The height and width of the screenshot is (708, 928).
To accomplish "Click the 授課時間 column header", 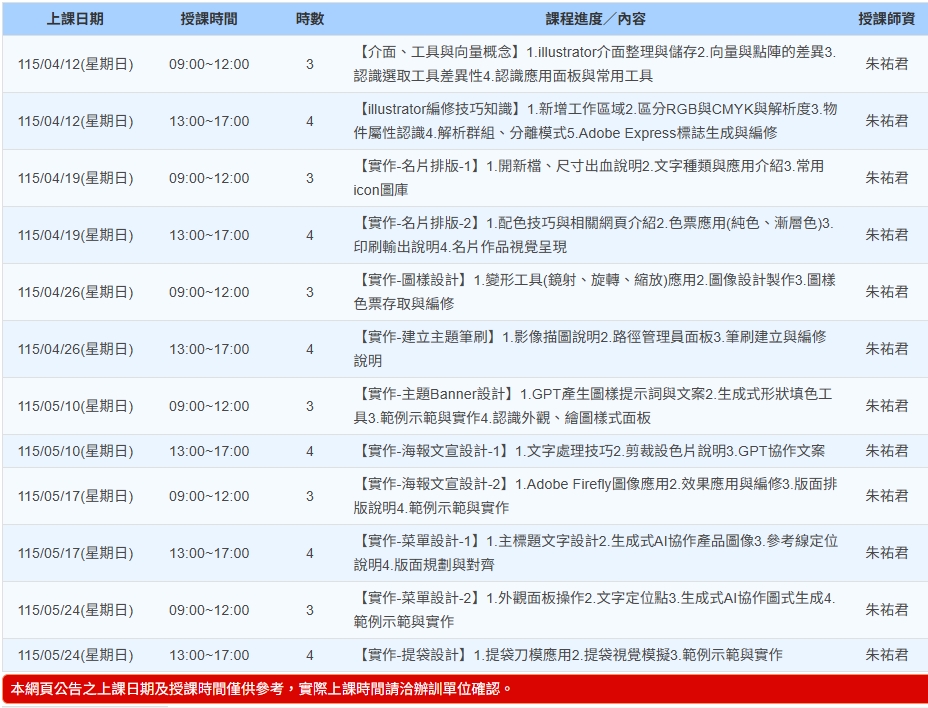I will (x=209, y=19).
